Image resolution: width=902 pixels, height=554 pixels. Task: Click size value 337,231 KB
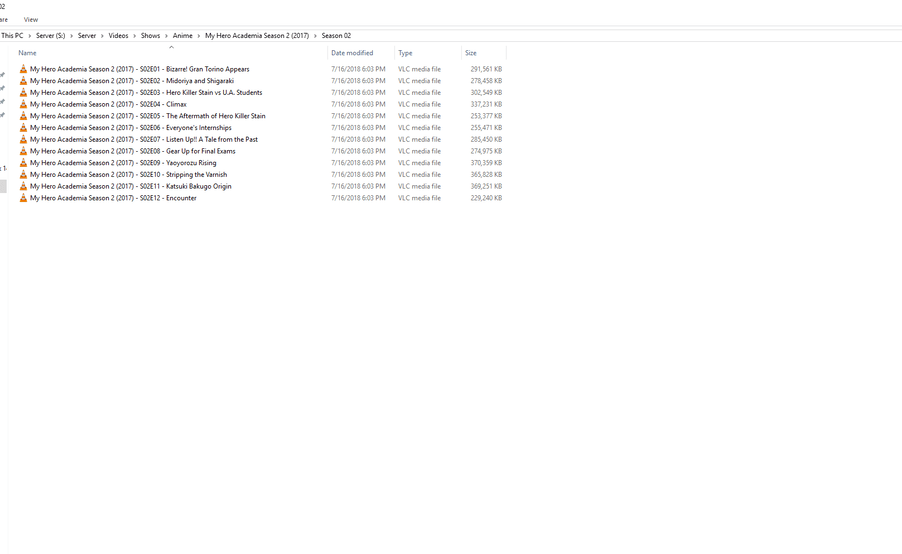point(486,104)
